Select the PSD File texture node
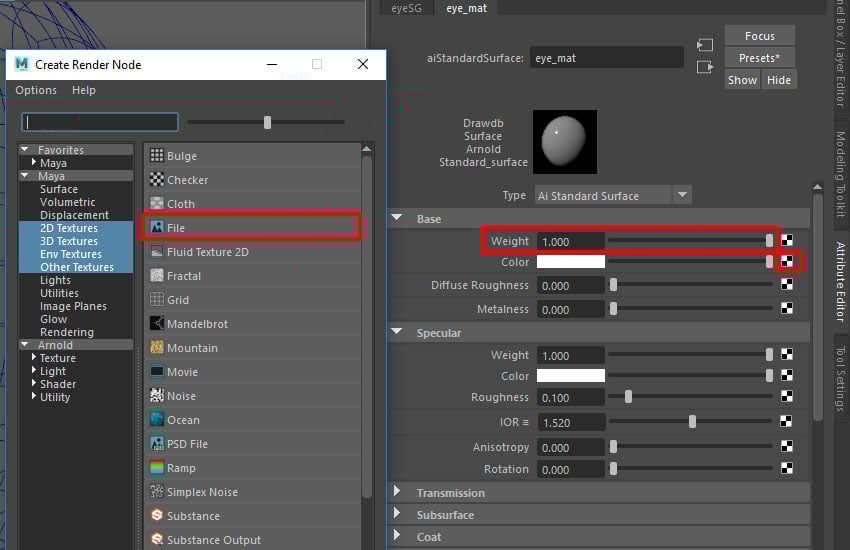 [253, 444]
